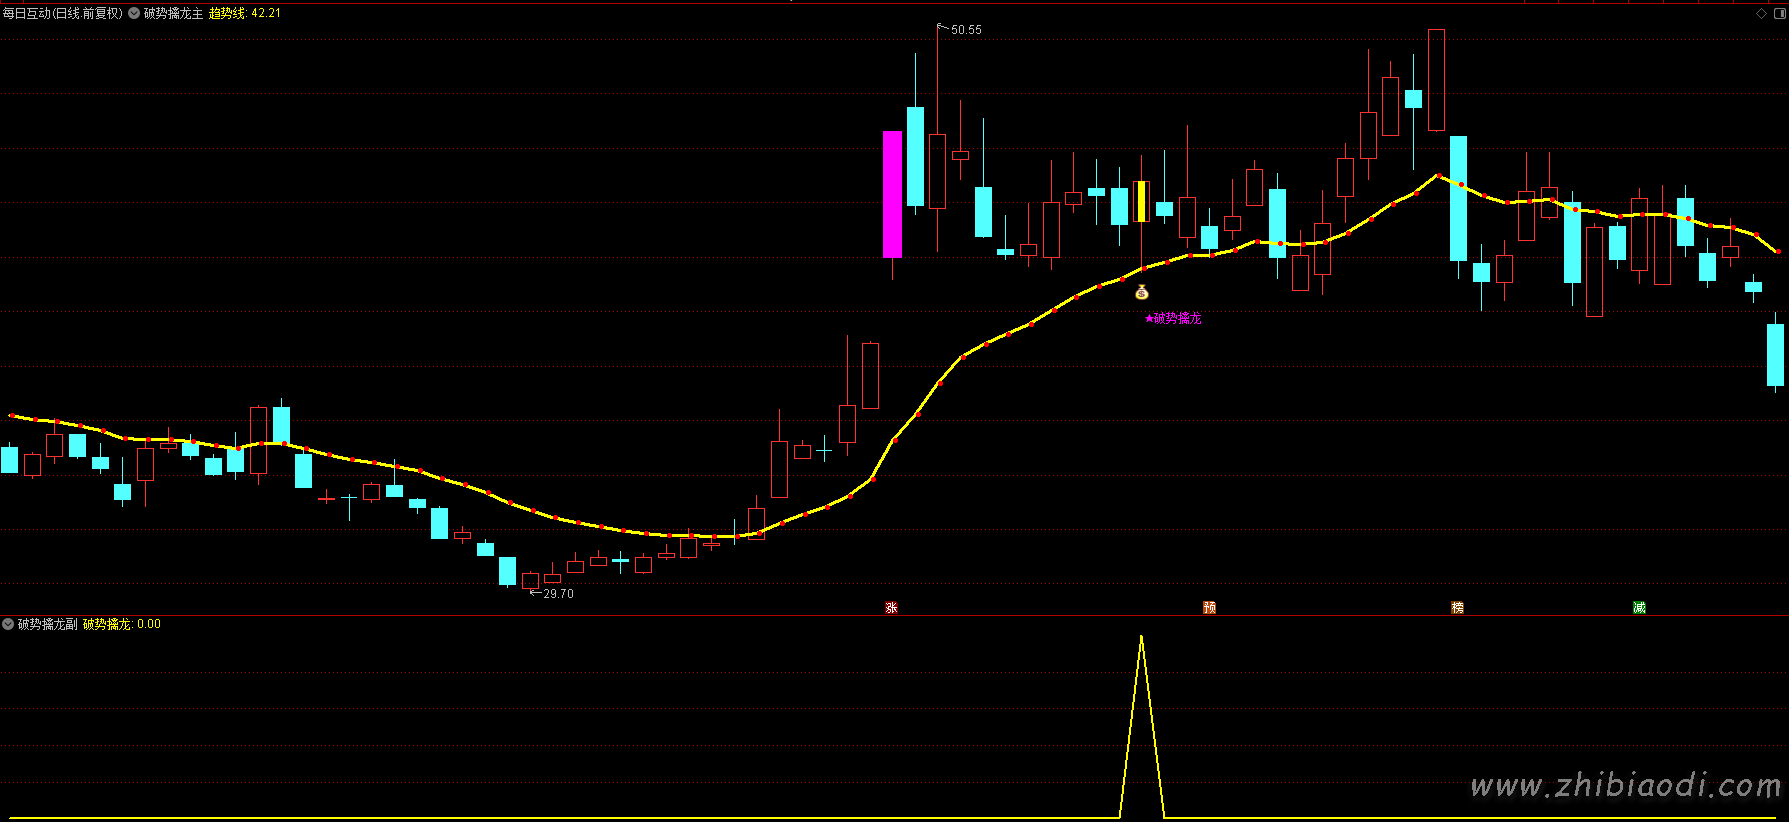The image size is (1789, 822).
Task: Click the money bag signal icon
Action: coord(1141,292)
